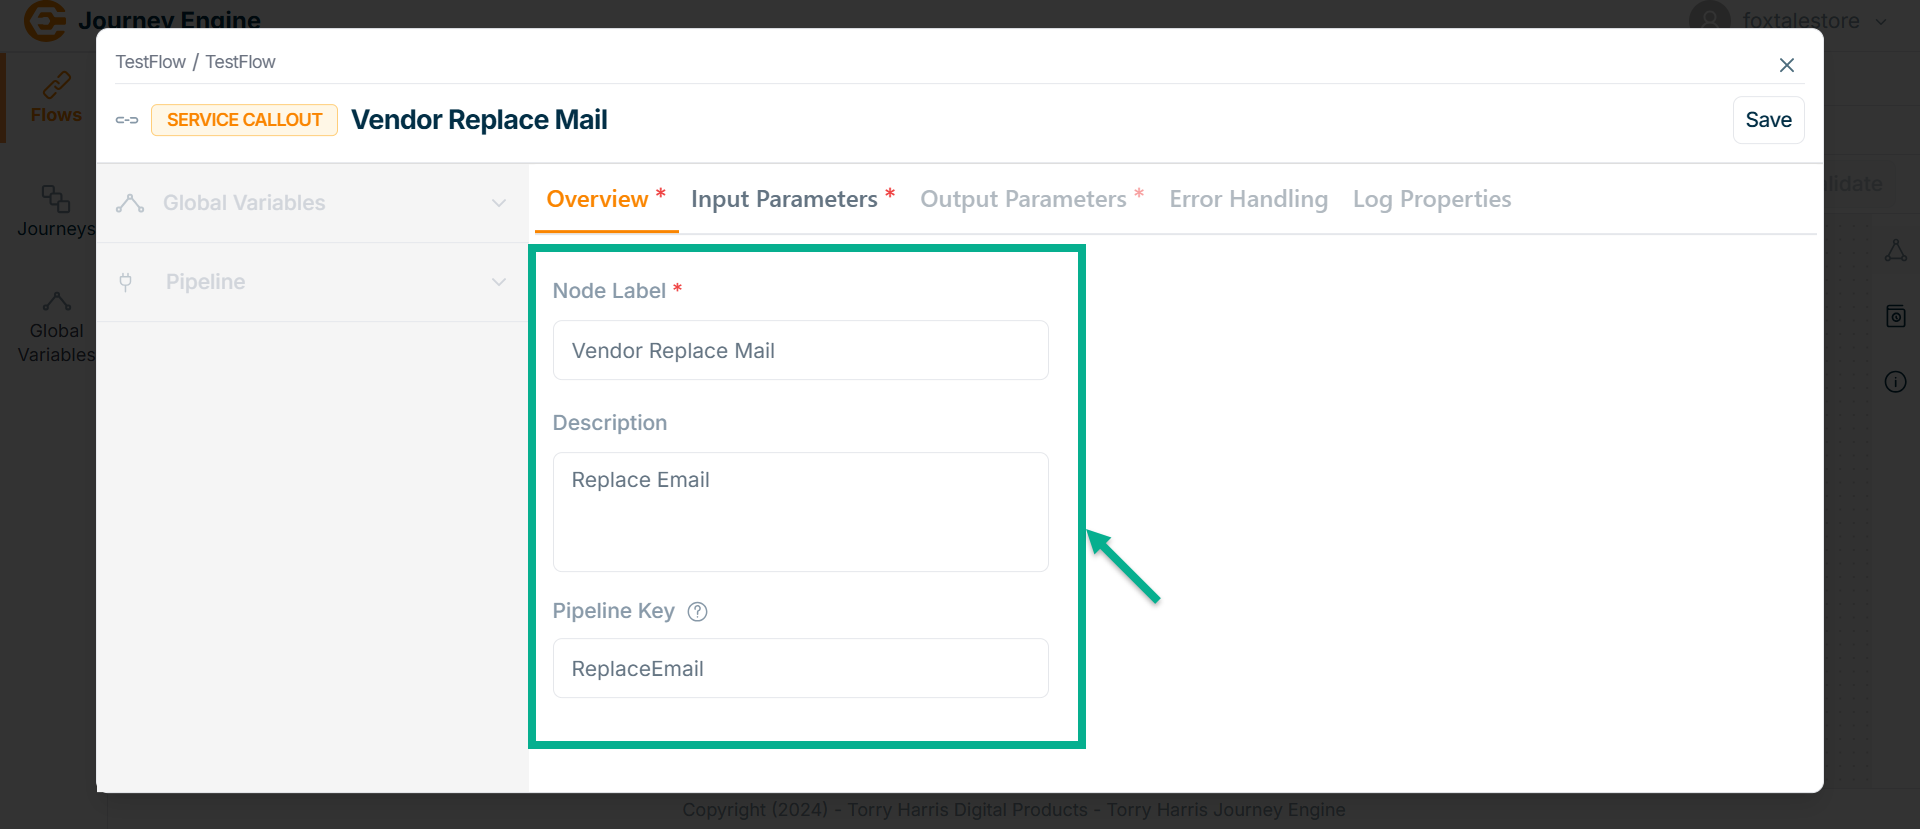The image size is (1920, 829).
Task: Click the service callout link icon
Action: coord(127,120)
